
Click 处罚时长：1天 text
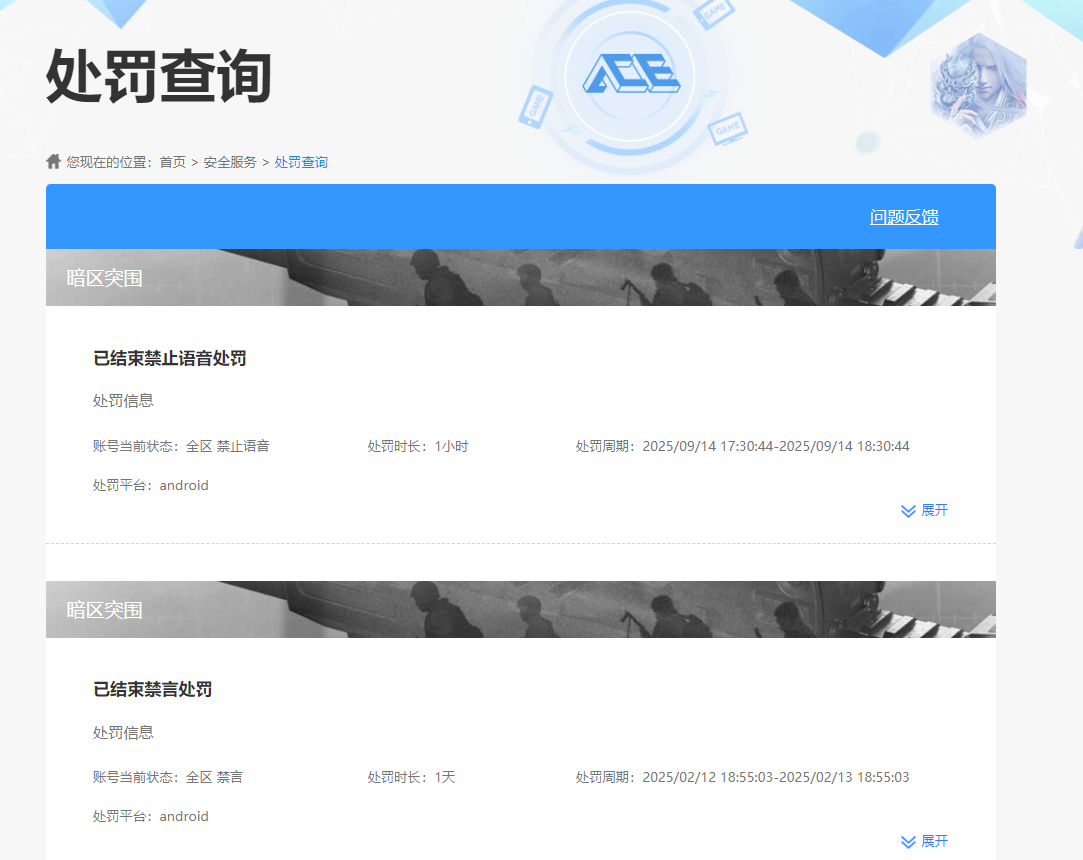(411, 777)
